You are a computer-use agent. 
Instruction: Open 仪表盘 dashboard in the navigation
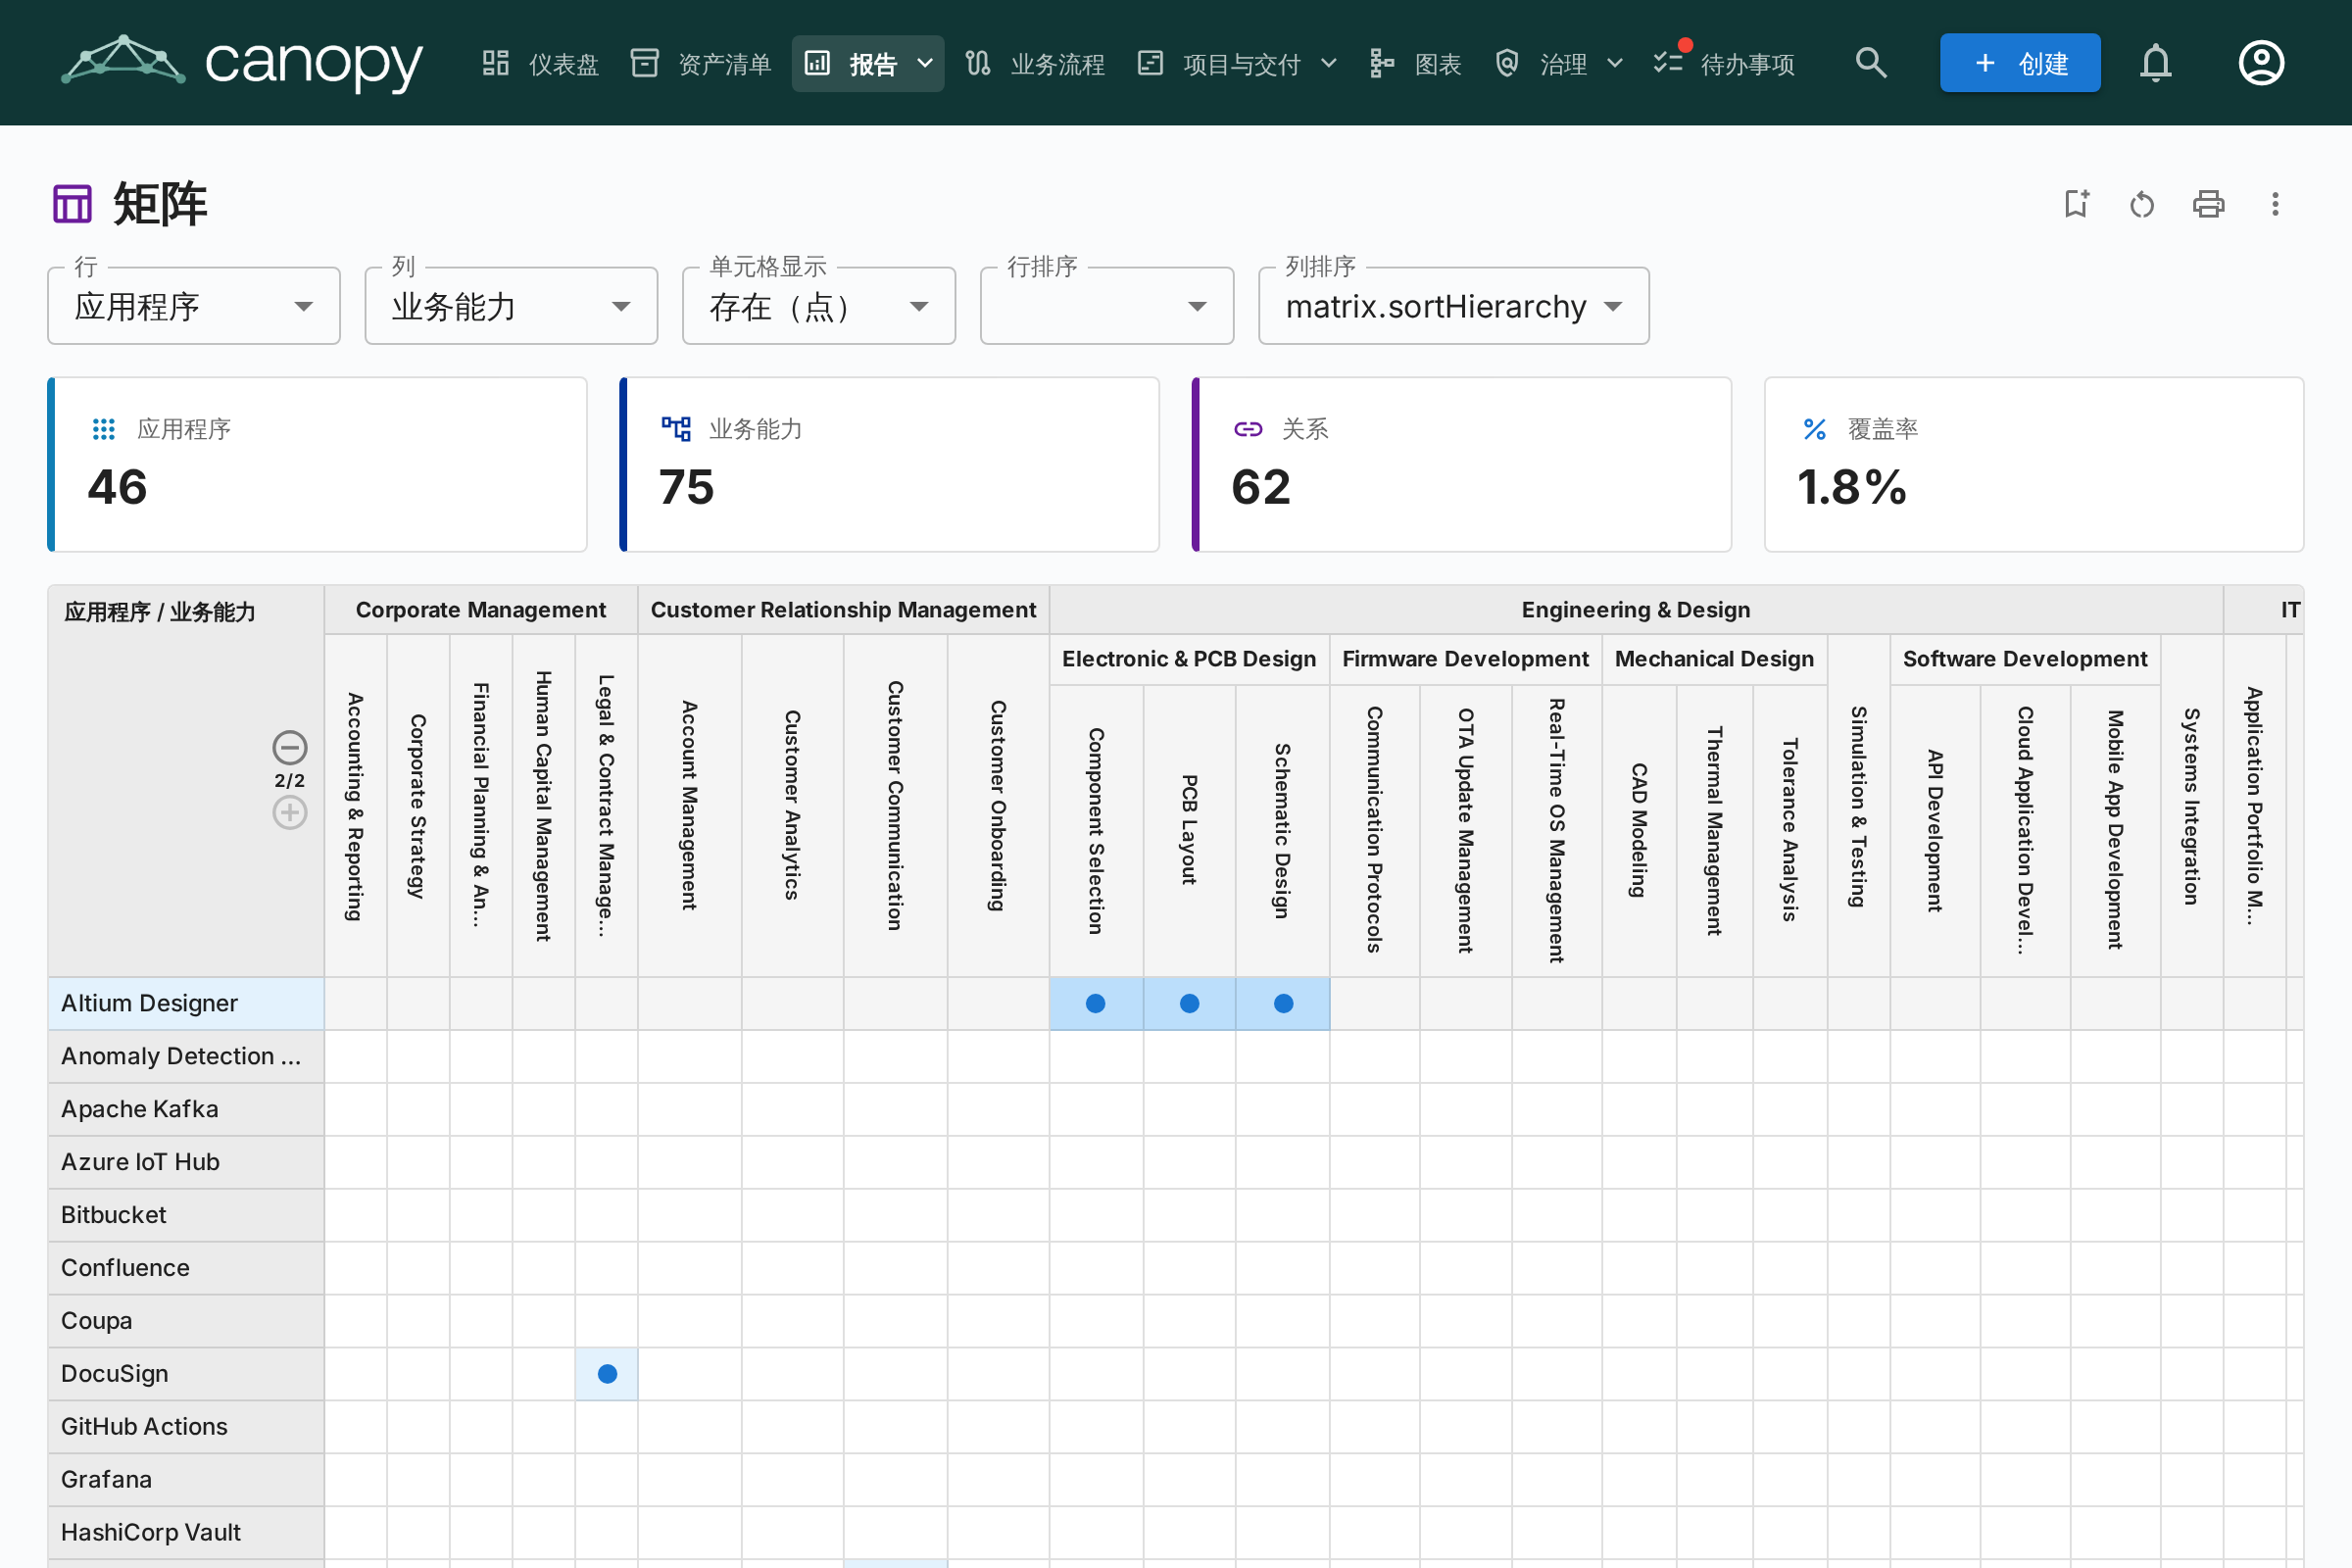click(x=540, y=64)
